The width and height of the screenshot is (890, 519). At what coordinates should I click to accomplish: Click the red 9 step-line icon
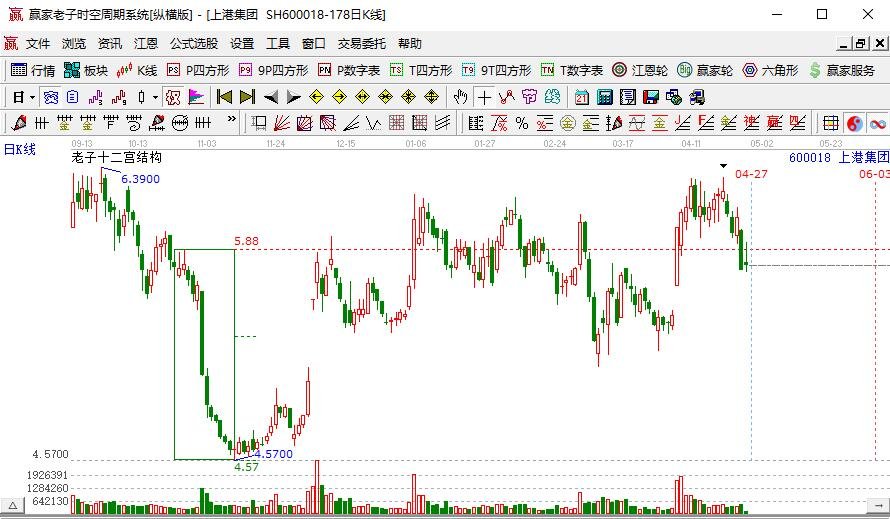[119, 98]
